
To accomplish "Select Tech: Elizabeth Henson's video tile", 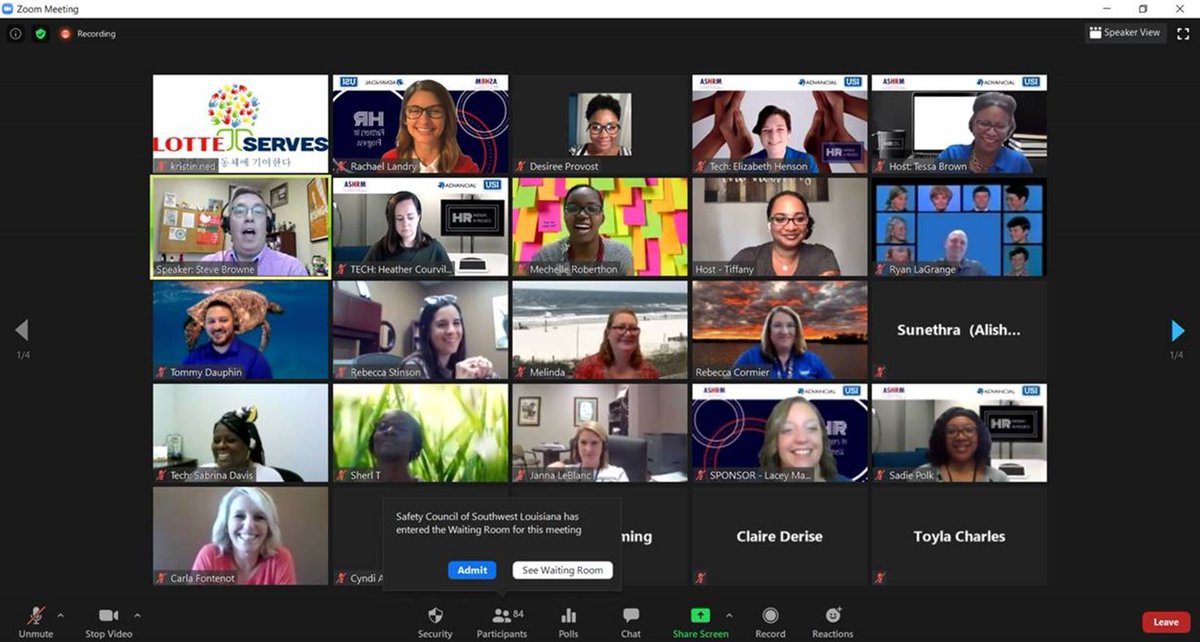I will [x=780, y=124].
